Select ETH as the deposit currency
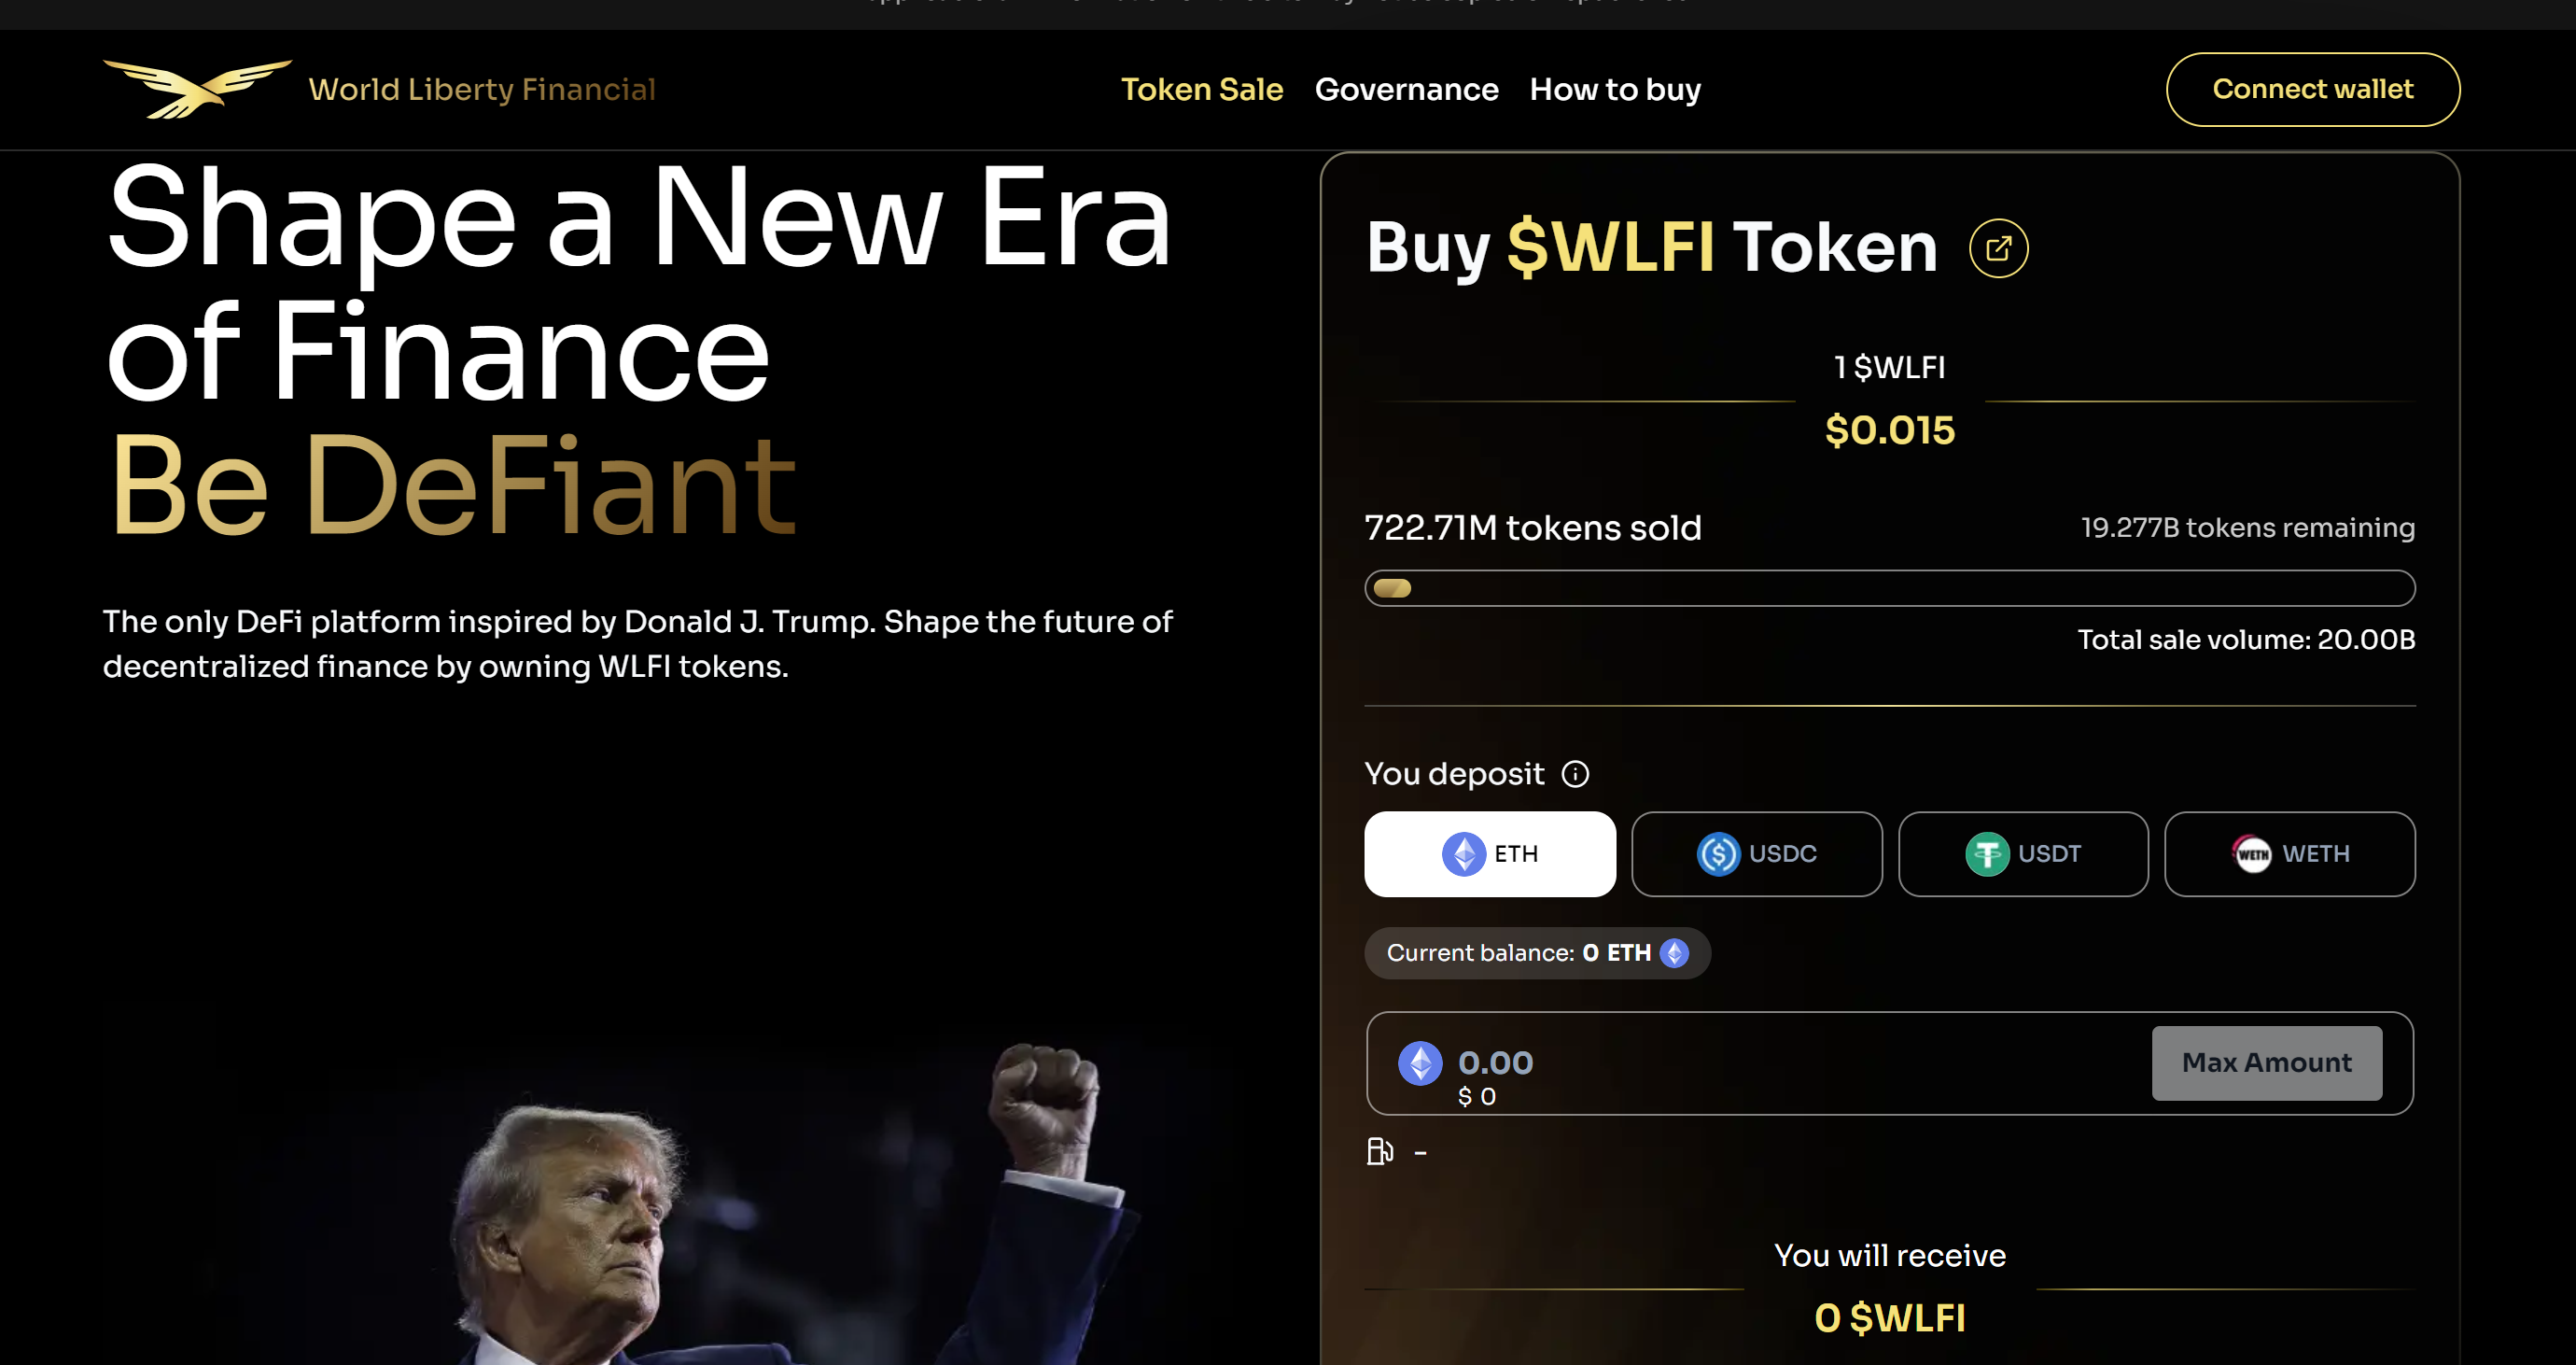 tap(1489, 854)
